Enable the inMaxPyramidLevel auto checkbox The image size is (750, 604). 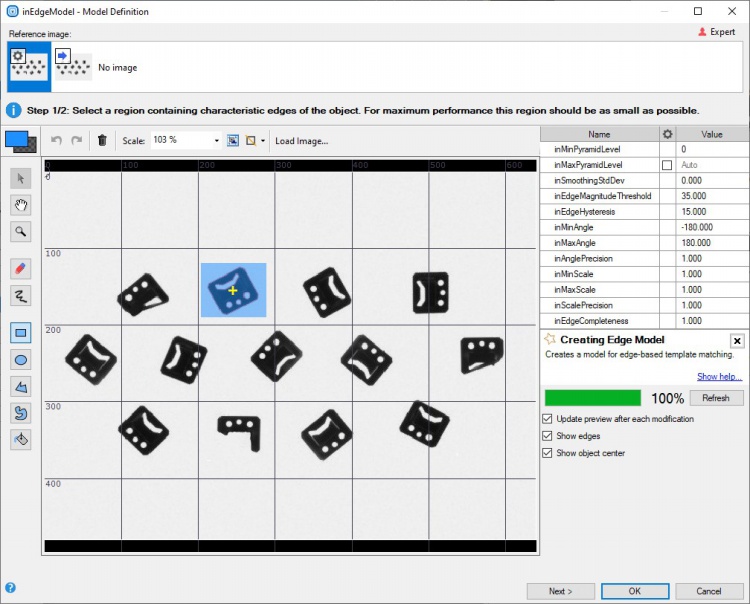[667, 165]
